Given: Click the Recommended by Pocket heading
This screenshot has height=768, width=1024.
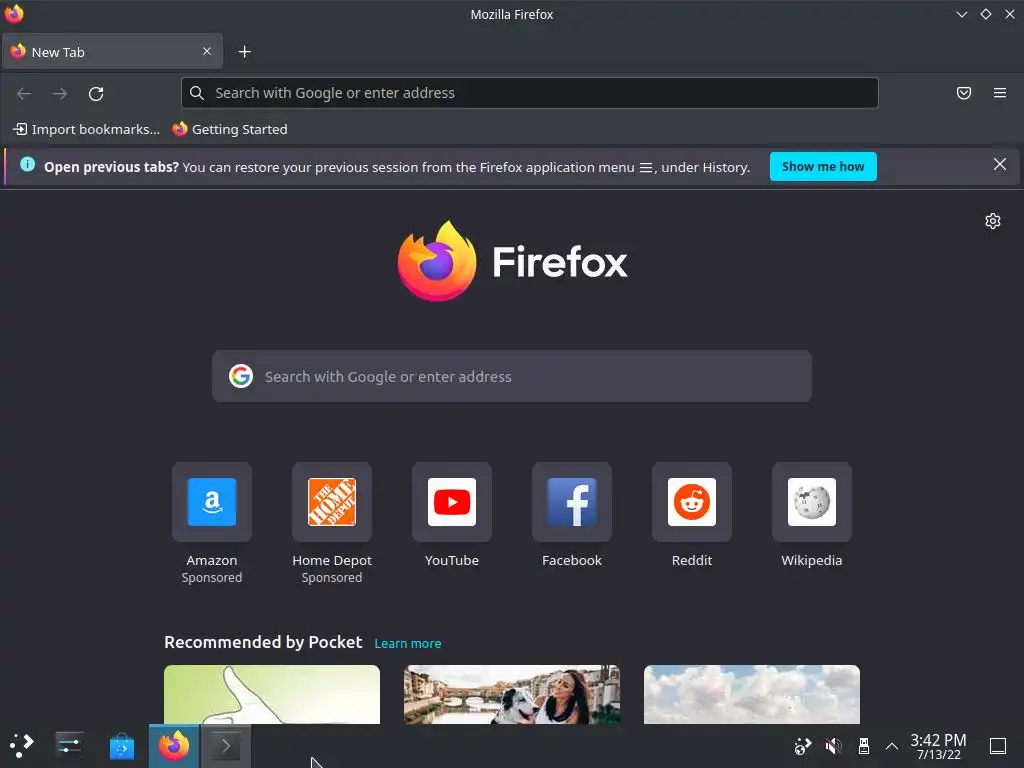Looking at the screenshot, I should click(x=263, y=642).
